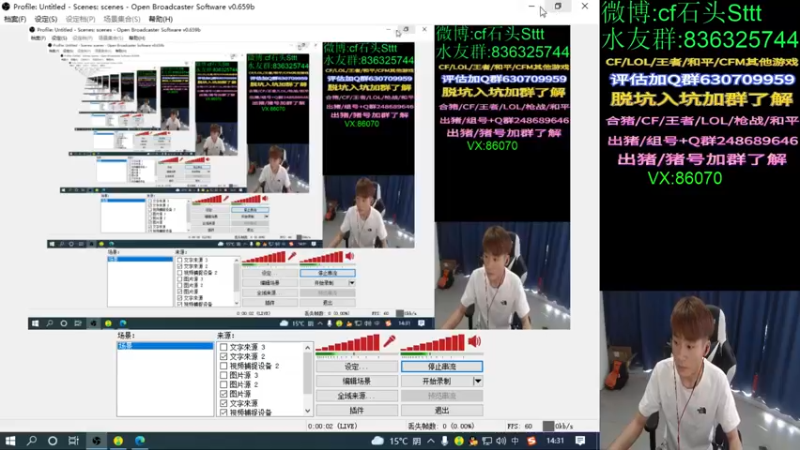Launch Microsoft Edge from the taskbar

(140, 440)
